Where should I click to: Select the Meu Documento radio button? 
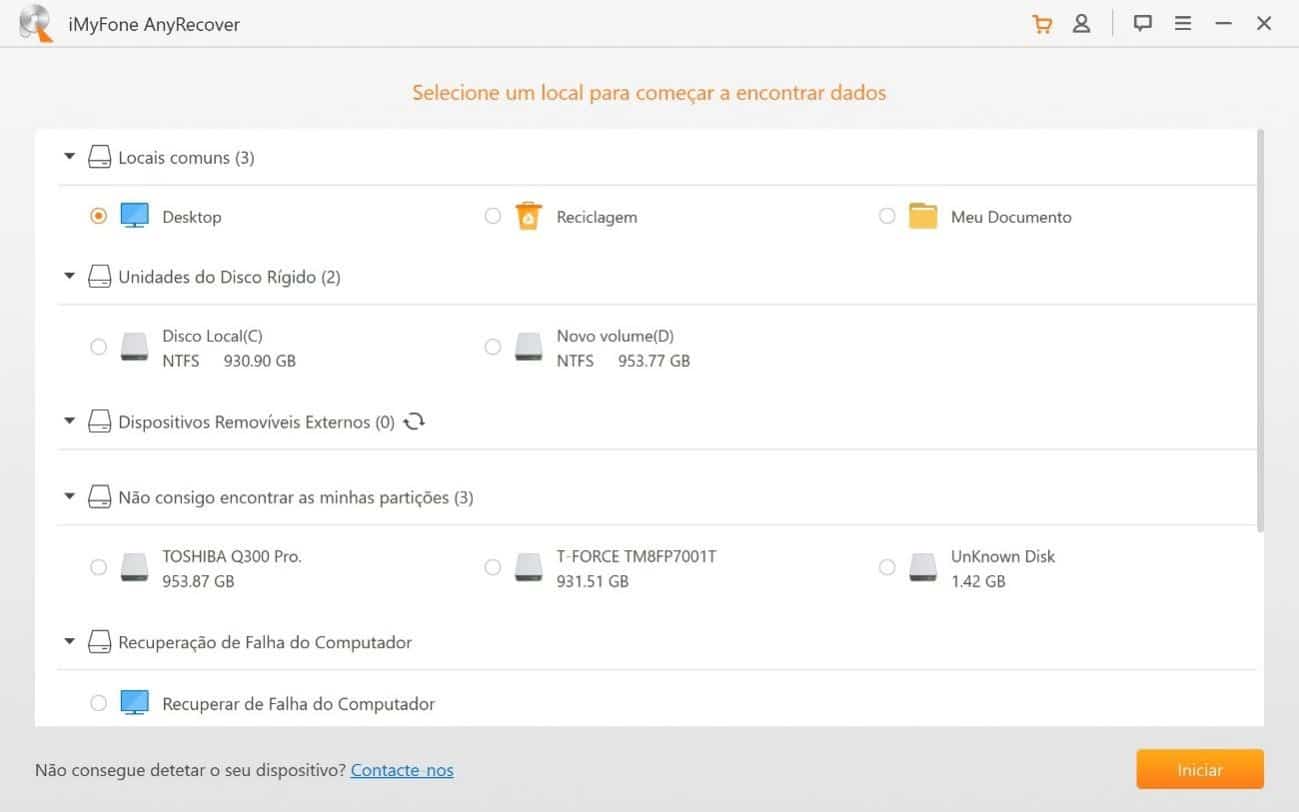[x=886, y=216]
